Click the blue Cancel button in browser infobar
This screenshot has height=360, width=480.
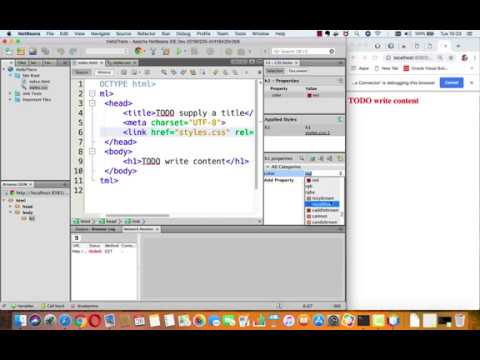451,83
